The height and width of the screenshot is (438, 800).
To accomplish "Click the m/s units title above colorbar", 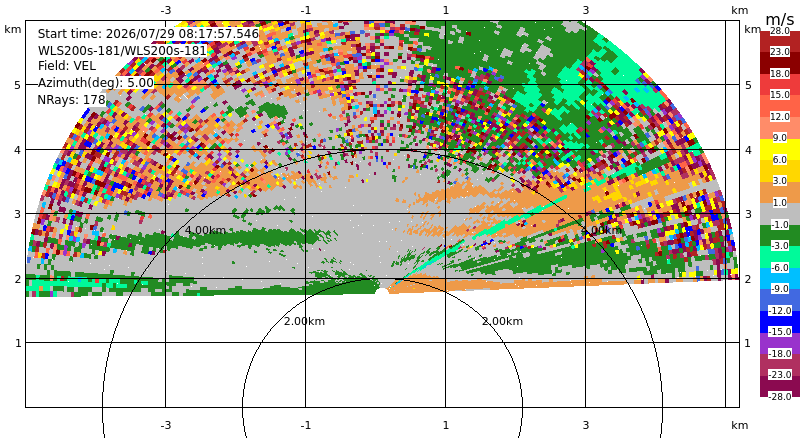I will pos(780,19).
